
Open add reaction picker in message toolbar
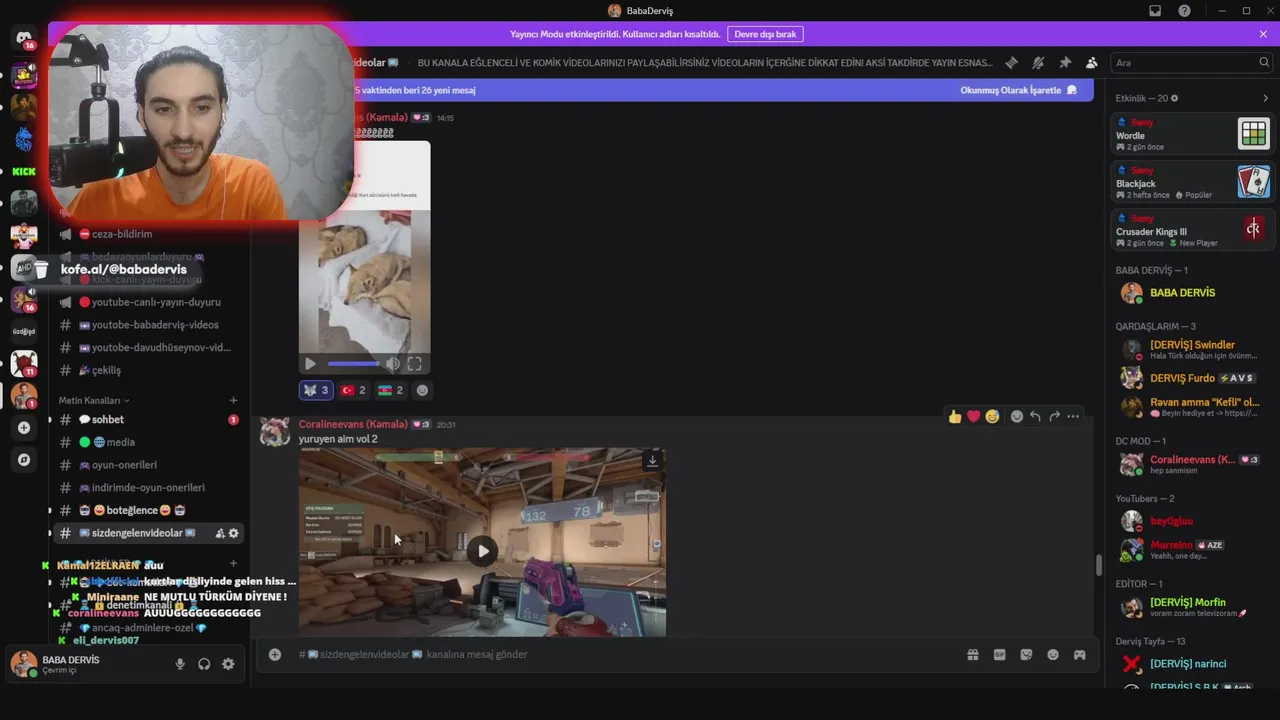point(1017,416)
